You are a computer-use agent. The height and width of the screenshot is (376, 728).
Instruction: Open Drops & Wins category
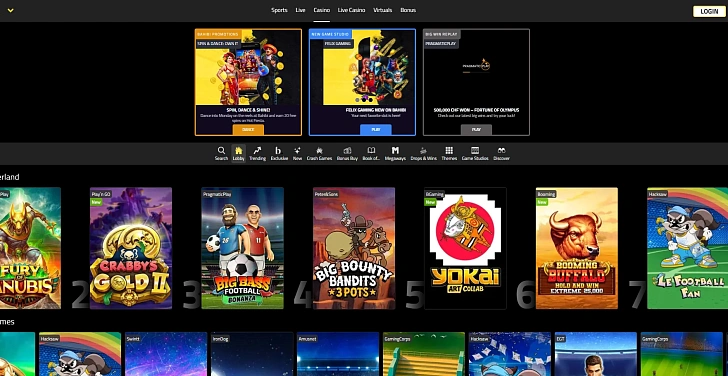coord(423,153)
